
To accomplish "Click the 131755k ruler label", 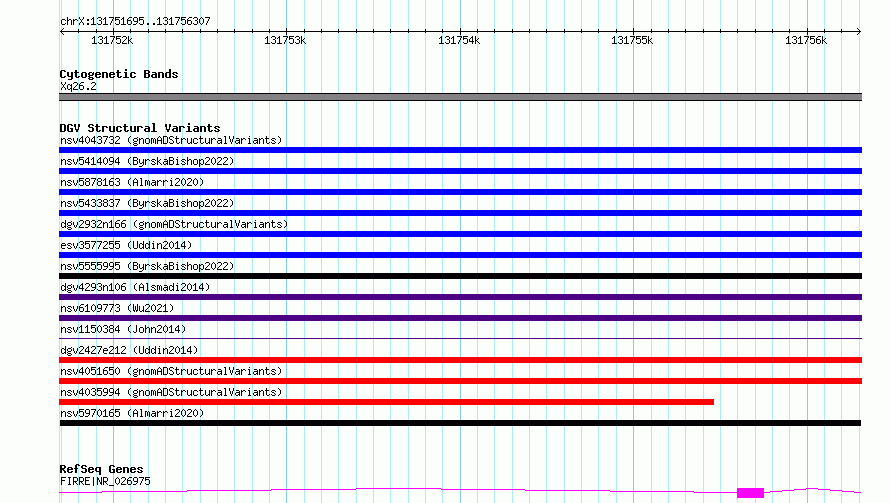I will click(632, 40).
